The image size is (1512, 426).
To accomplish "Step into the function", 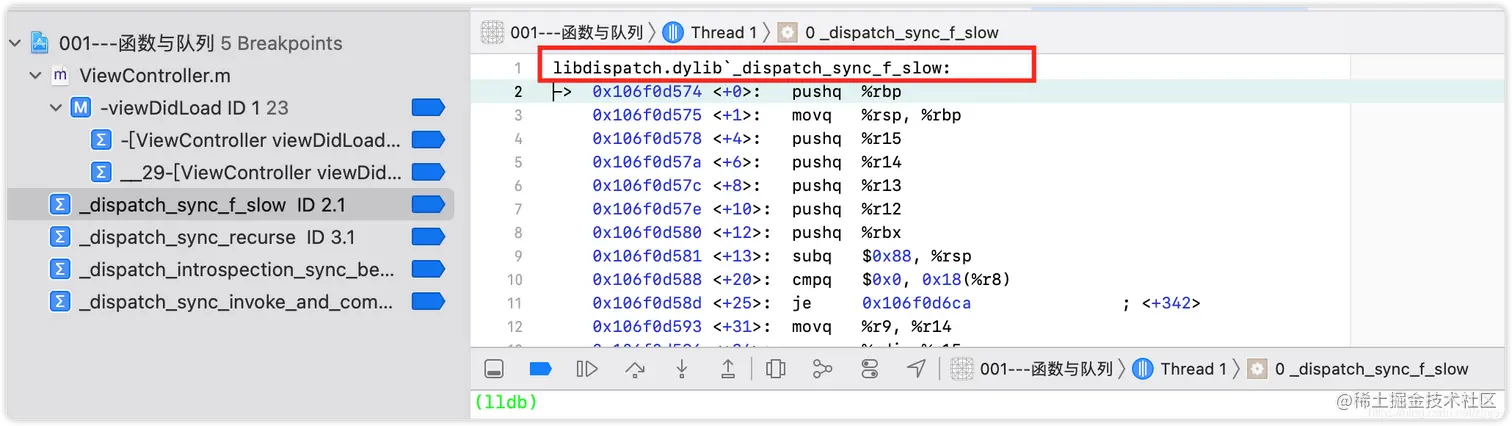I will [681, 369].
